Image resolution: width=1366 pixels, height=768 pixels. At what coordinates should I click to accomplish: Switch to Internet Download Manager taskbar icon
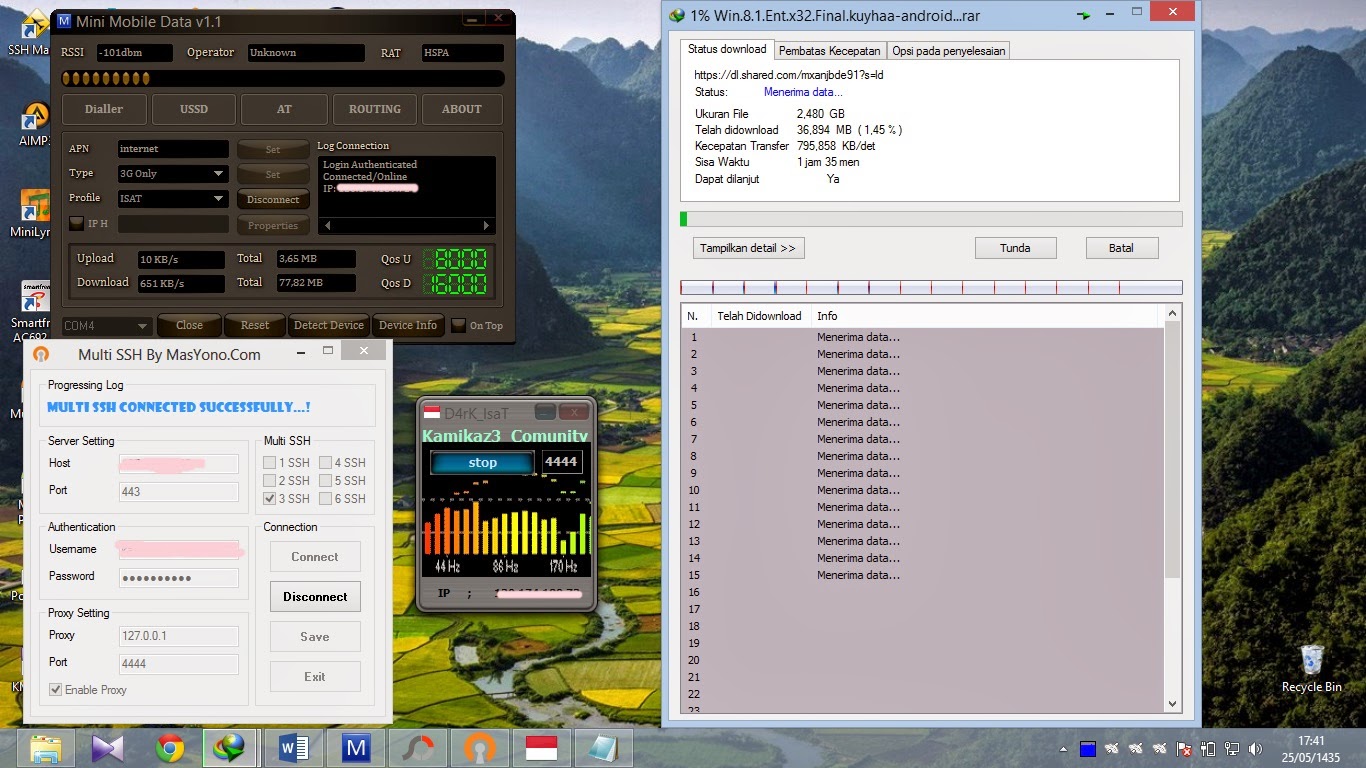tap(230, 748)
